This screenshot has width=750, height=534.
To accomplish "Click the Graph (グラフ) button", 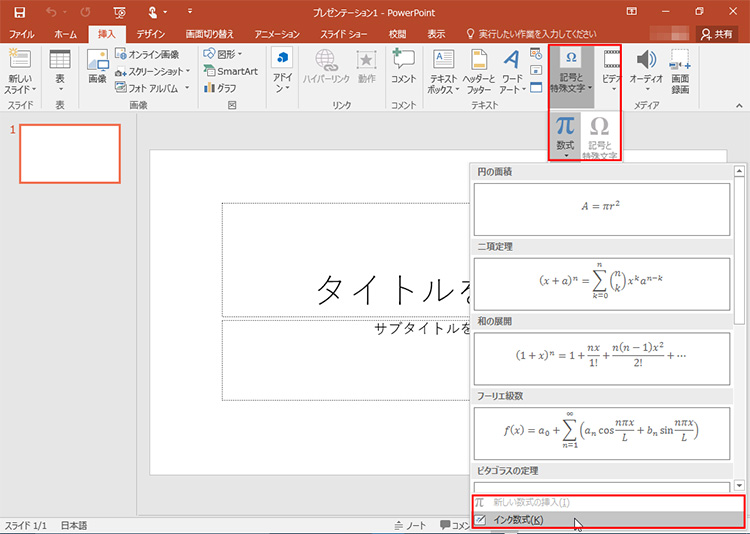I will tap(225, 88).
